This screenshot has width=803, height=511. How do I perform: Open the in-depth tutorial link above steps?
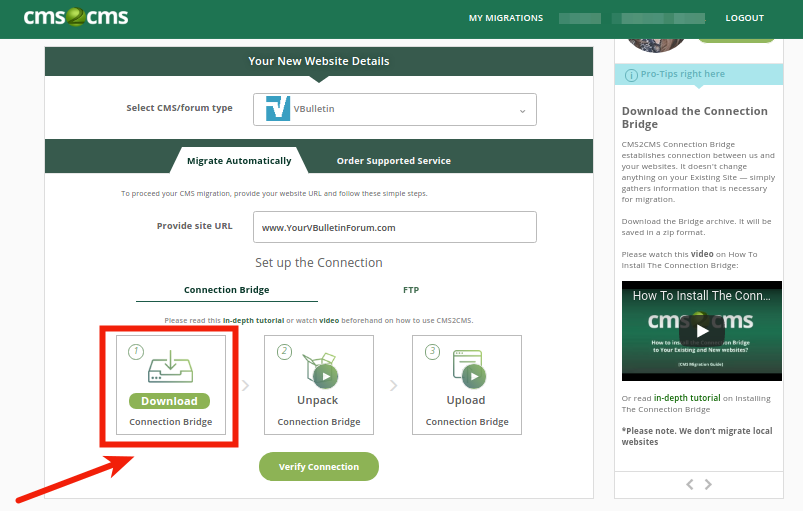click(253, 321)
